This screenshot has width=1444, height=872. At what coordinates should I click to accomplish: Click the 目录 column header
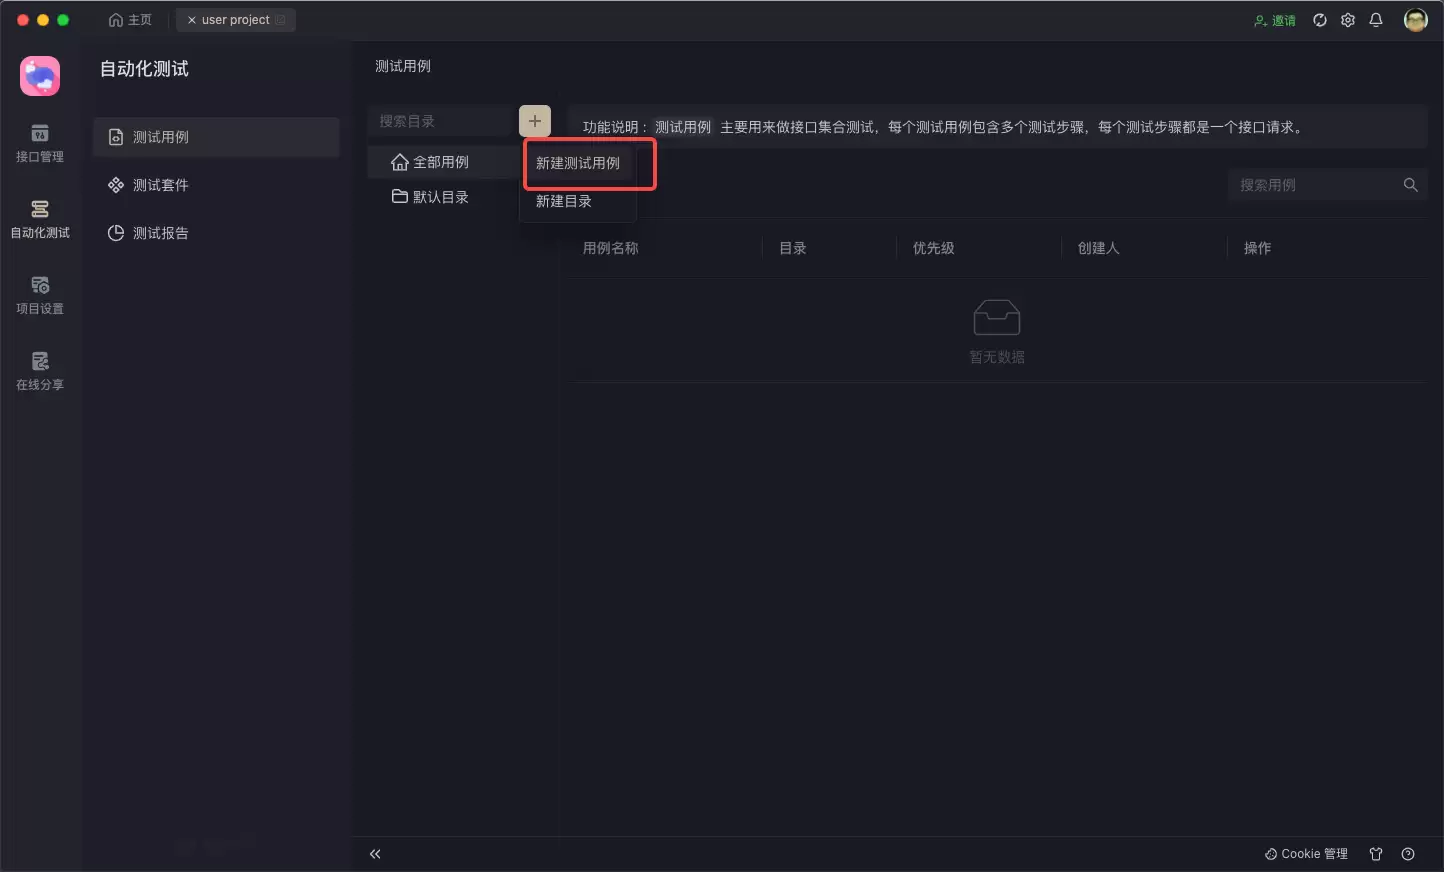(793, 248)
